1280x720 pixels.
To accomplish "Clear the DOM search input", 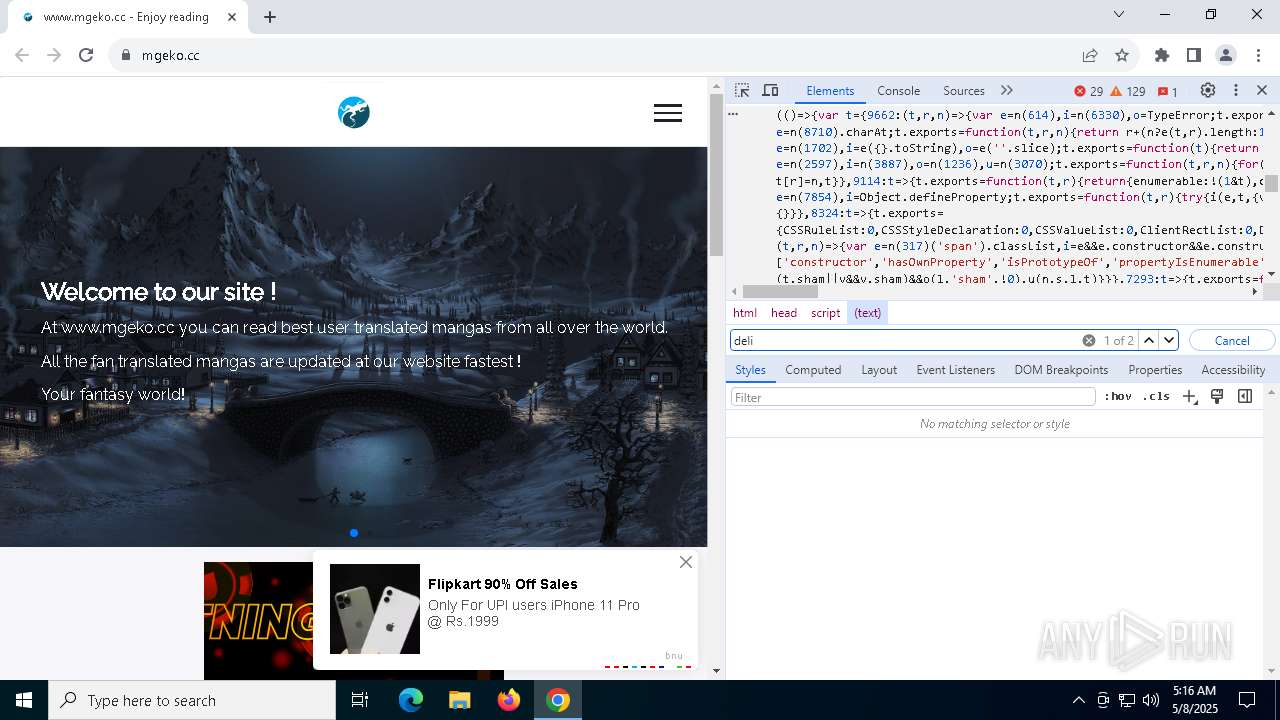I will click(x=1089, y=340).
